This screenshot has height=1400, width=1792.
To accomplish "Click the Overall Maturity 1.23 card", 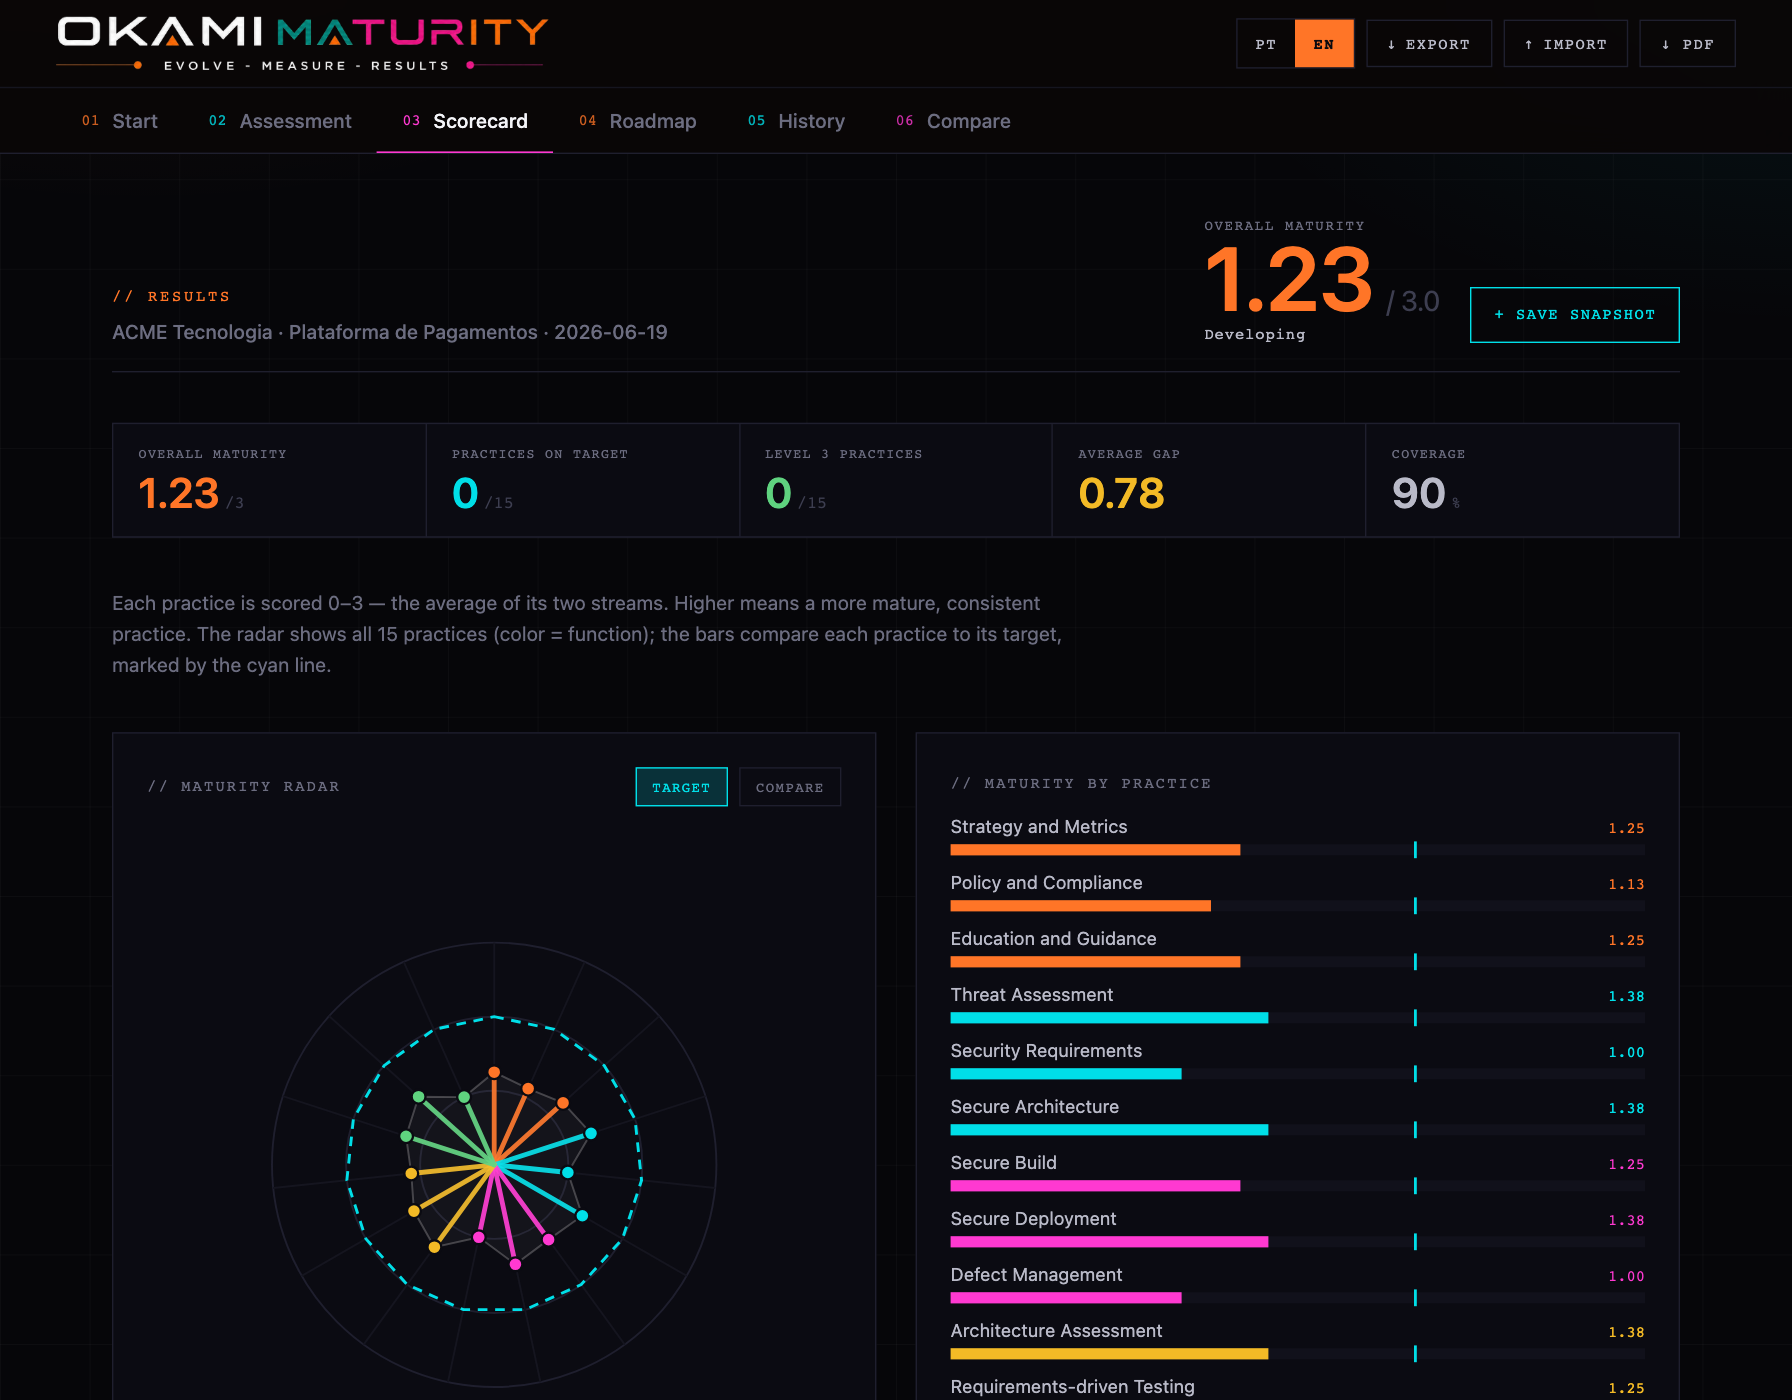I will [270, 480].
